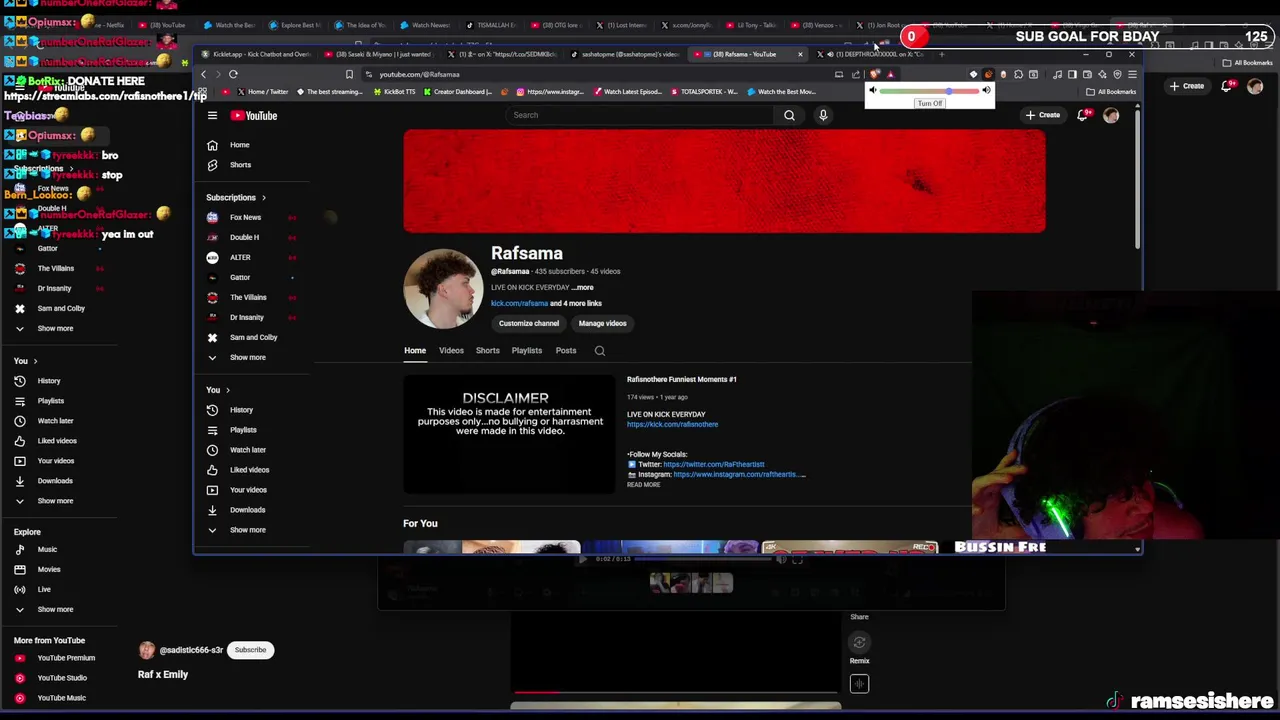
Task: Click the mute speaker icon in volume popup
Action: [872, 91]
